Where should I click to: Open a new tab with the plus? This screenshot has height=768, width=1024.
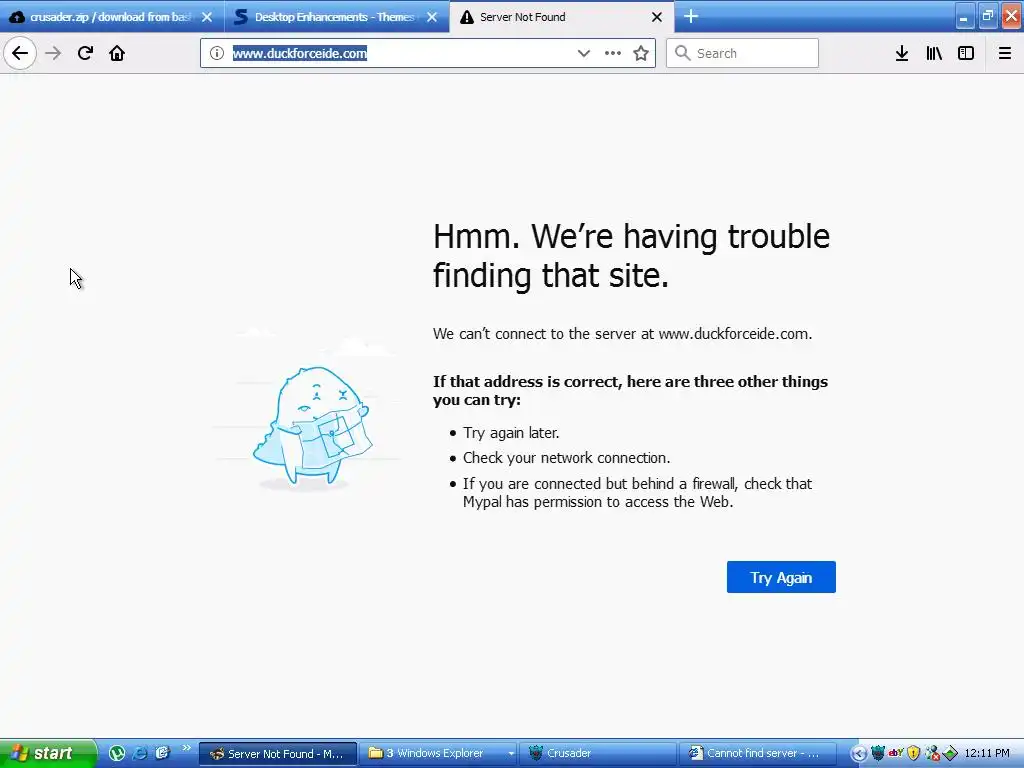(691, 16)
